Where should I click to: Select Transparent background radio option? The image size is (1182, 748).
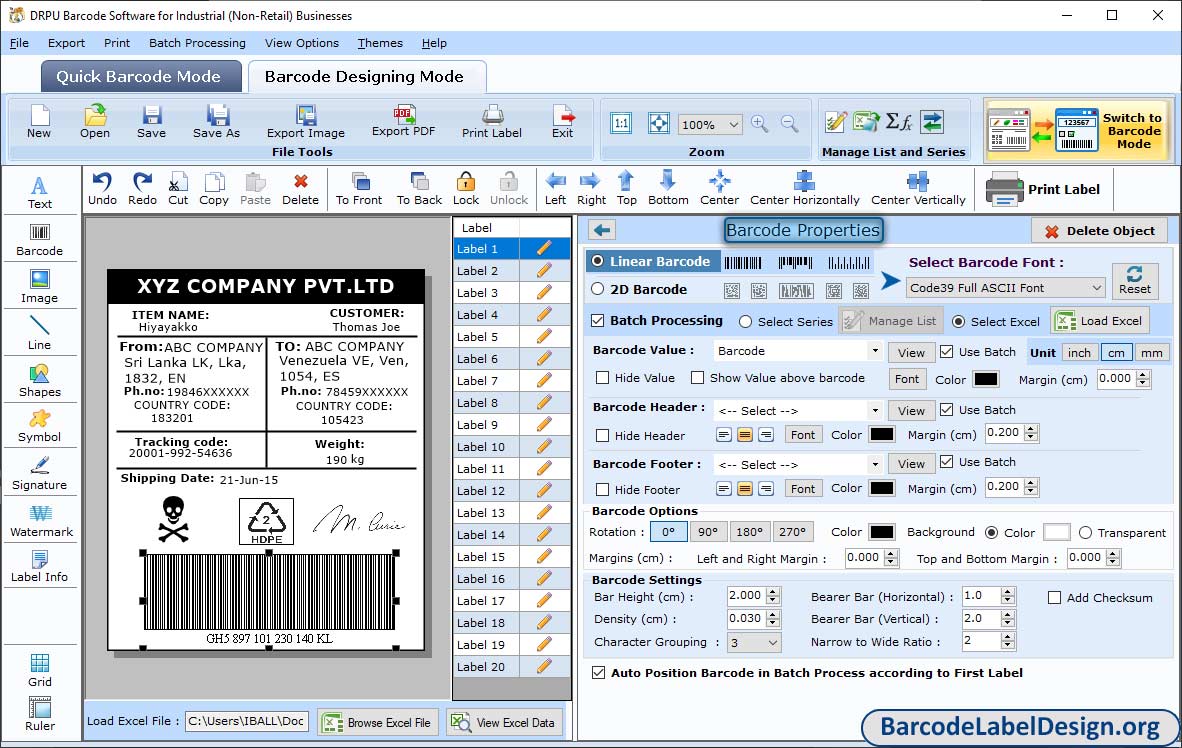click(x=1086, y=533)
